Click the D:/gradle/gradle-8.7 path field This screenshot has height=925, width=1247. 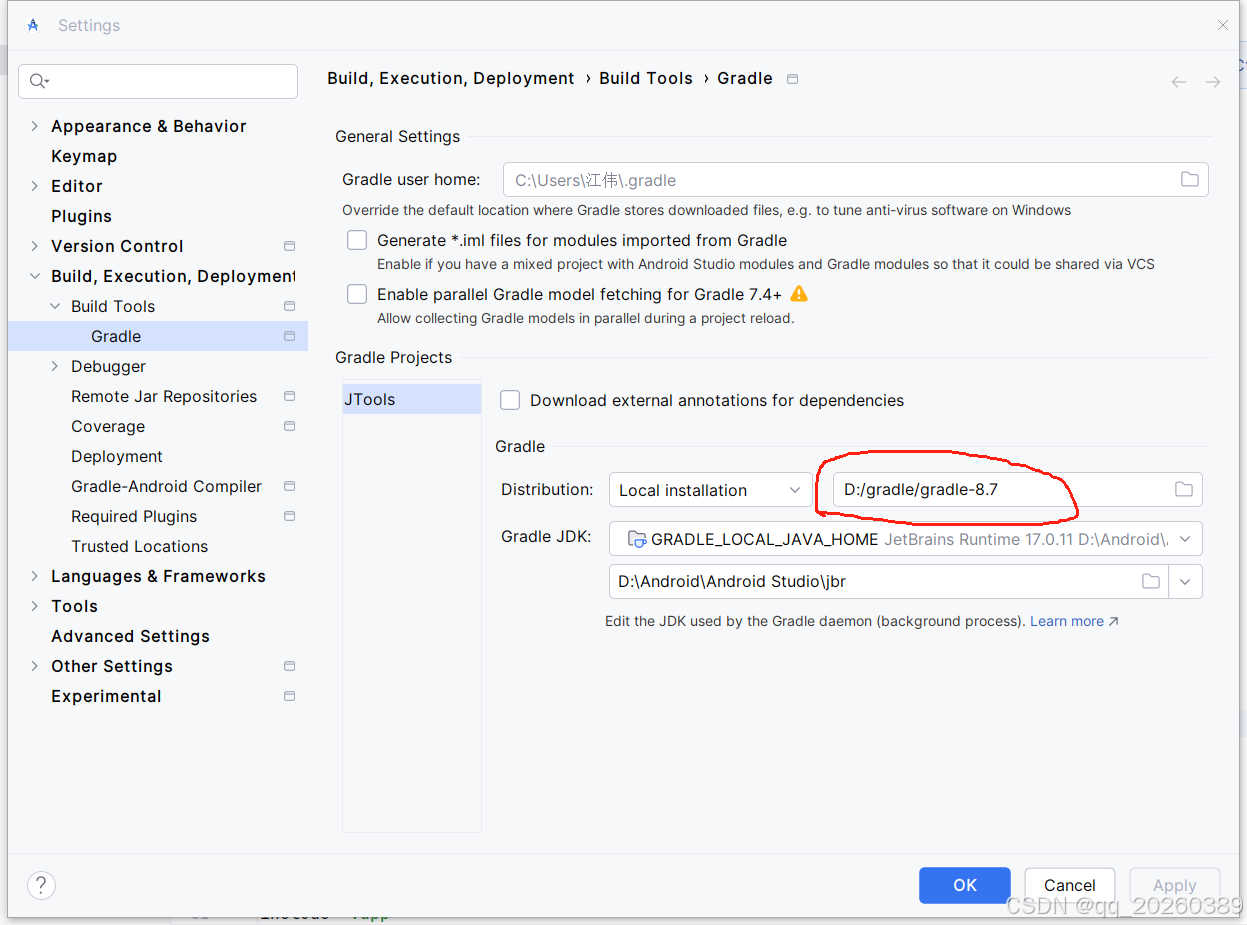pos(1017,490)
